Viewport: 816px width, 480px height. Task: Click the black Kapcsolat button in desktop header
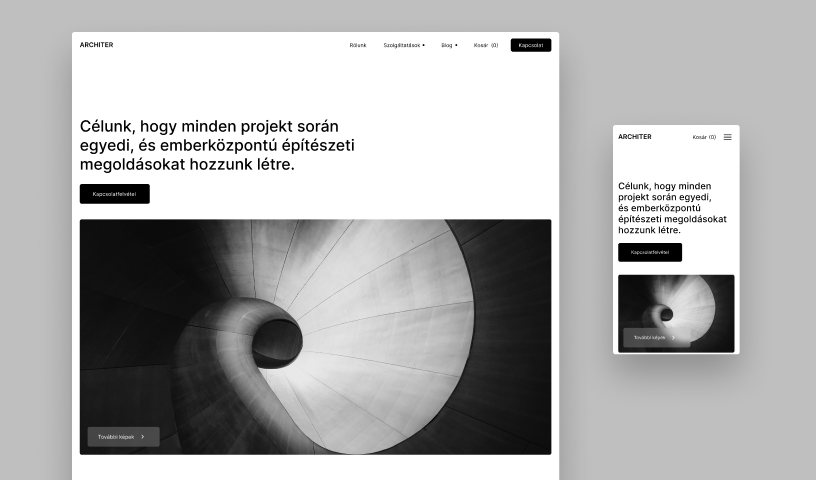[x=530, y=45]
